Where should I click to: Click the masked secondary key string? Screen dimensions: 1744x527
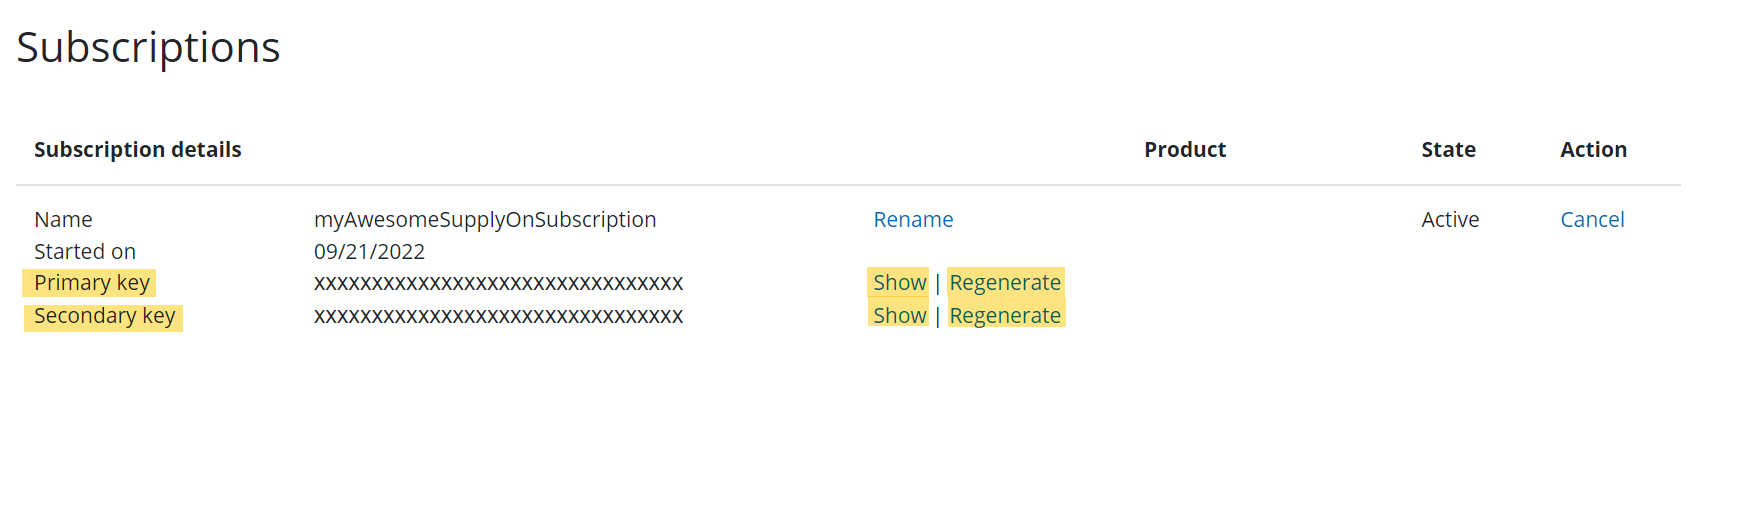[498, 317]
